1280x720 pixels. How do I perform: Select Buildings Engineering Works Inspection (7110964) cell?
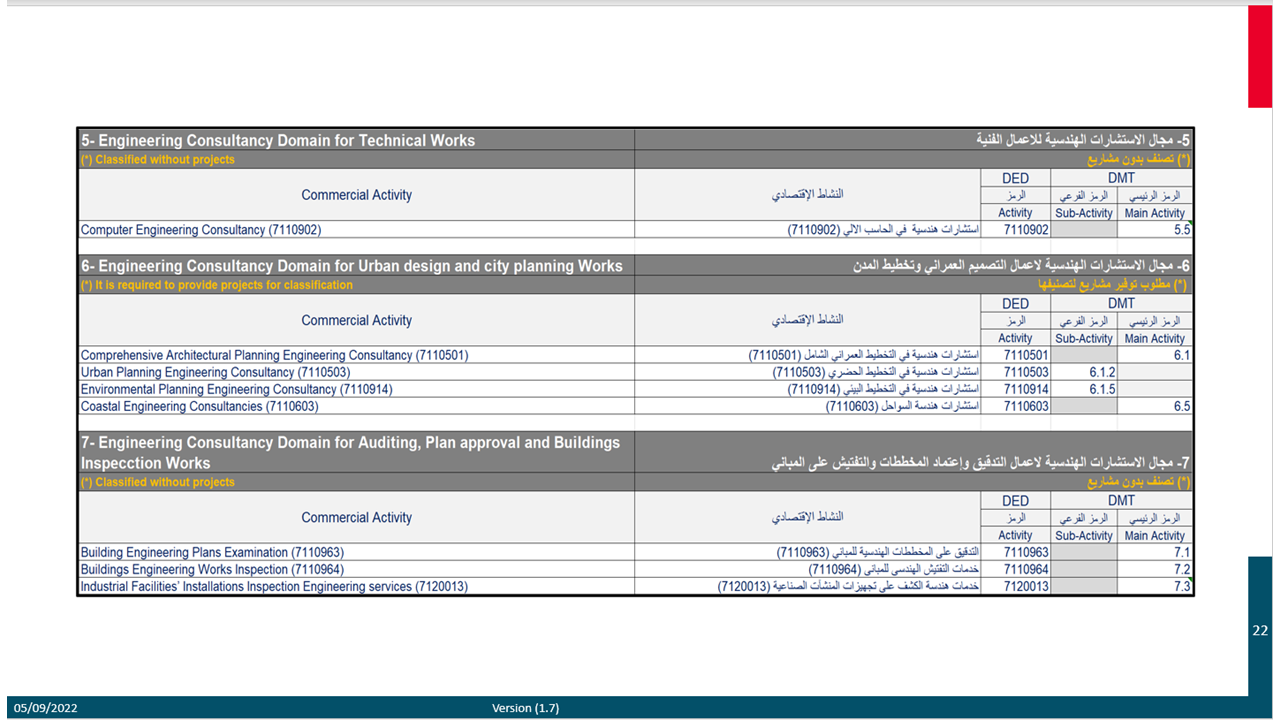212,569
